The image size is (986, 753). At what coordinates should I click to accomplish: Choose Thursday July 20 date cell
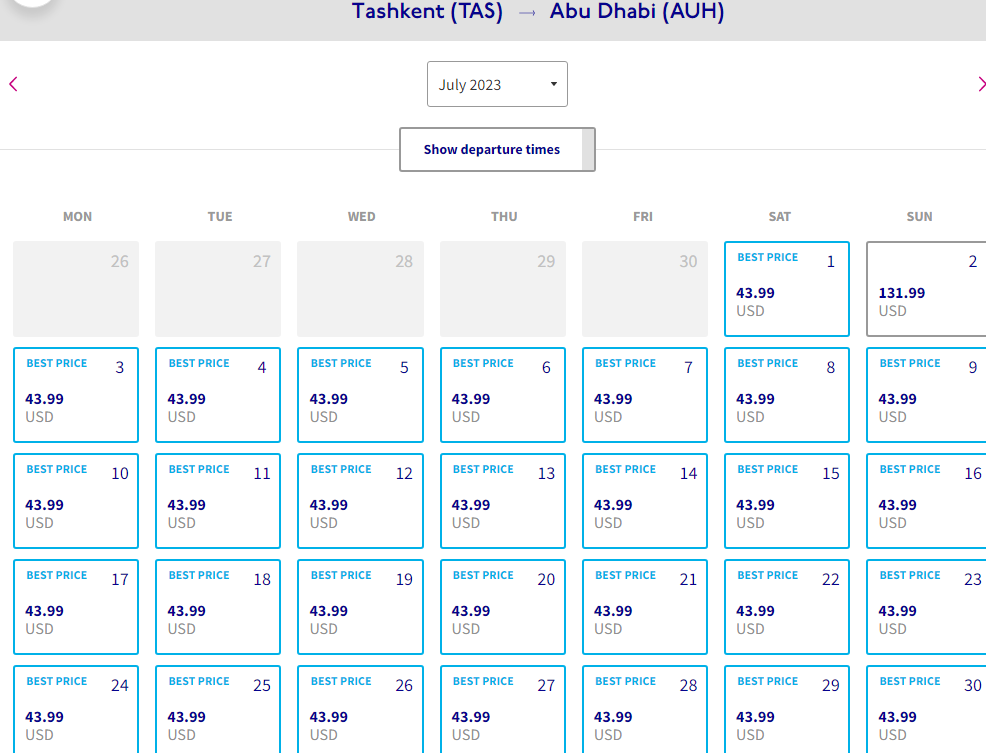point(503,607)
